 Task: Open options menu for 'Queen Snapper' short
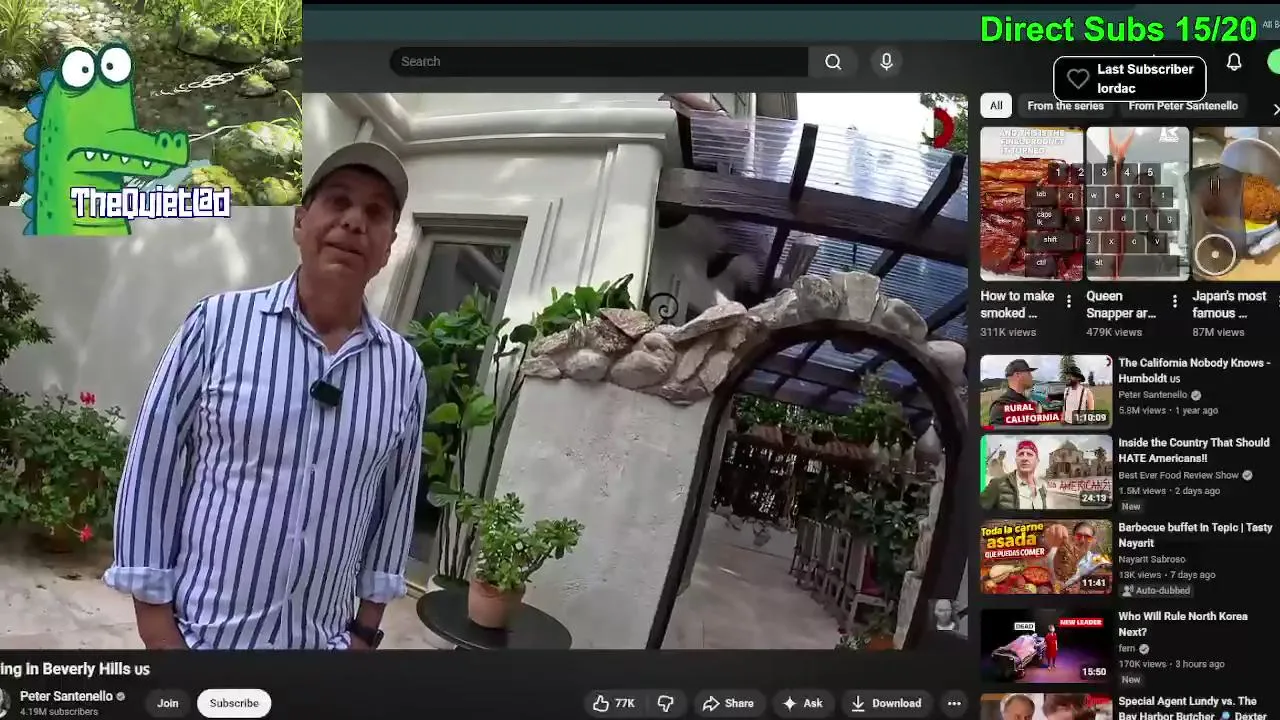[1175, 300]
